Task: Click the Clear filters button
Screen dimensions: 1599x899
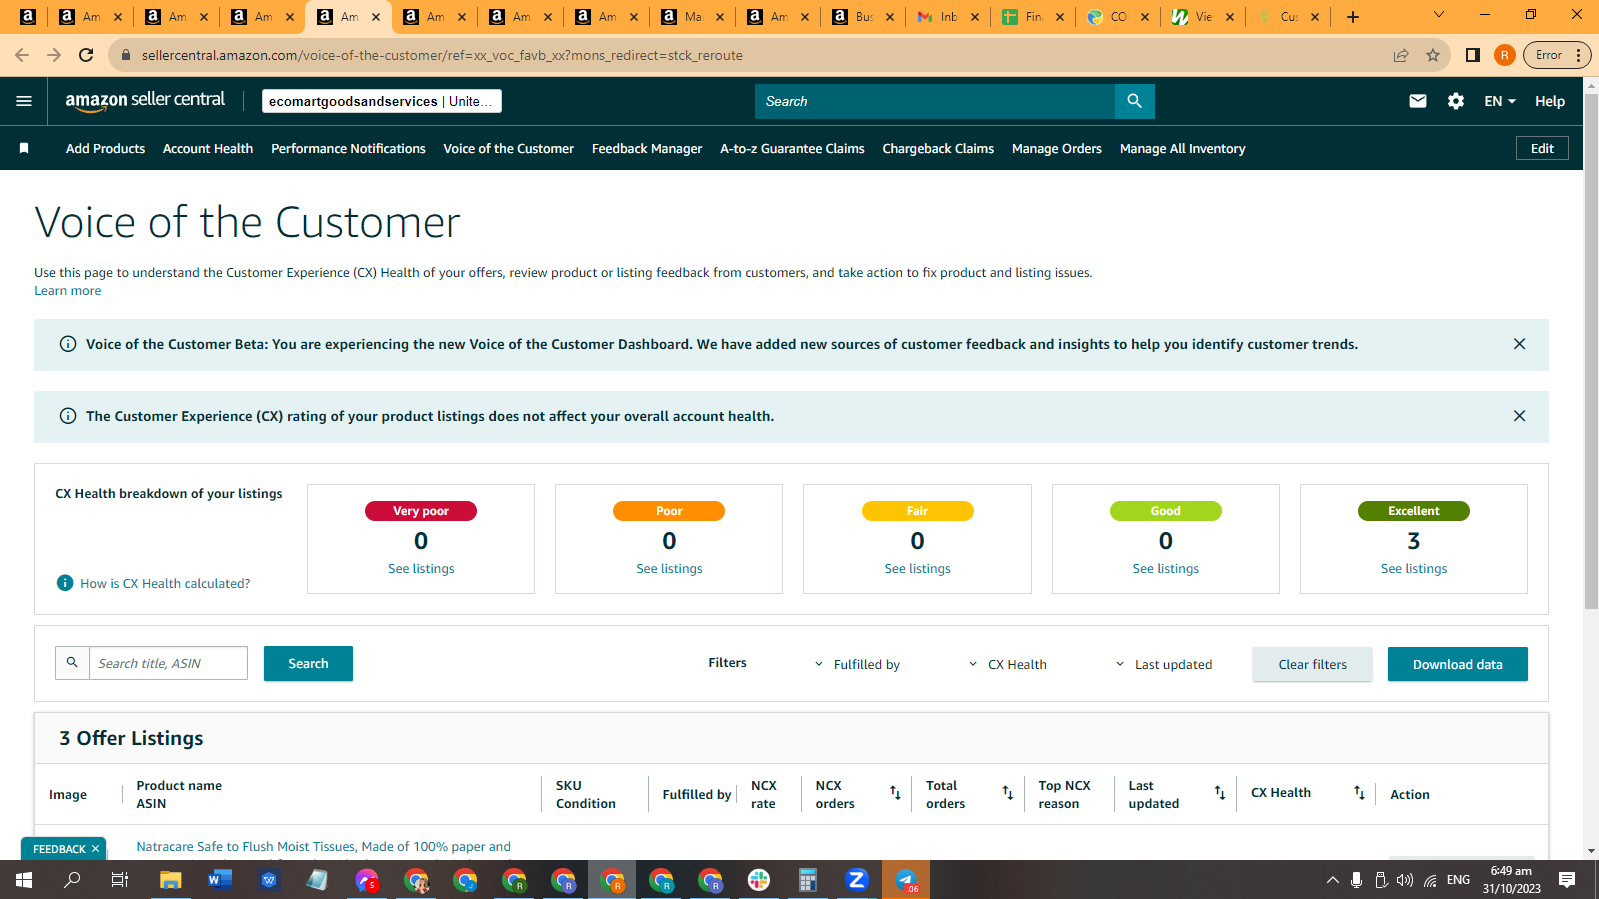Action: tap(1312, 664)
